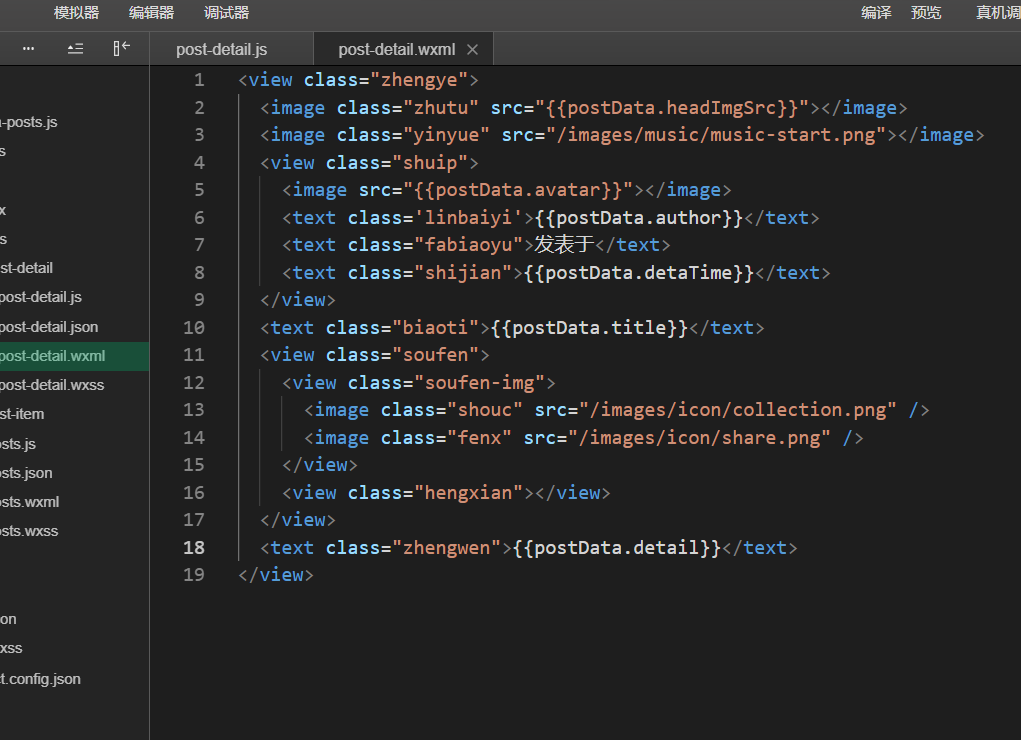
Task: Click line number 18 in the gutter
Action: point(194,547)
